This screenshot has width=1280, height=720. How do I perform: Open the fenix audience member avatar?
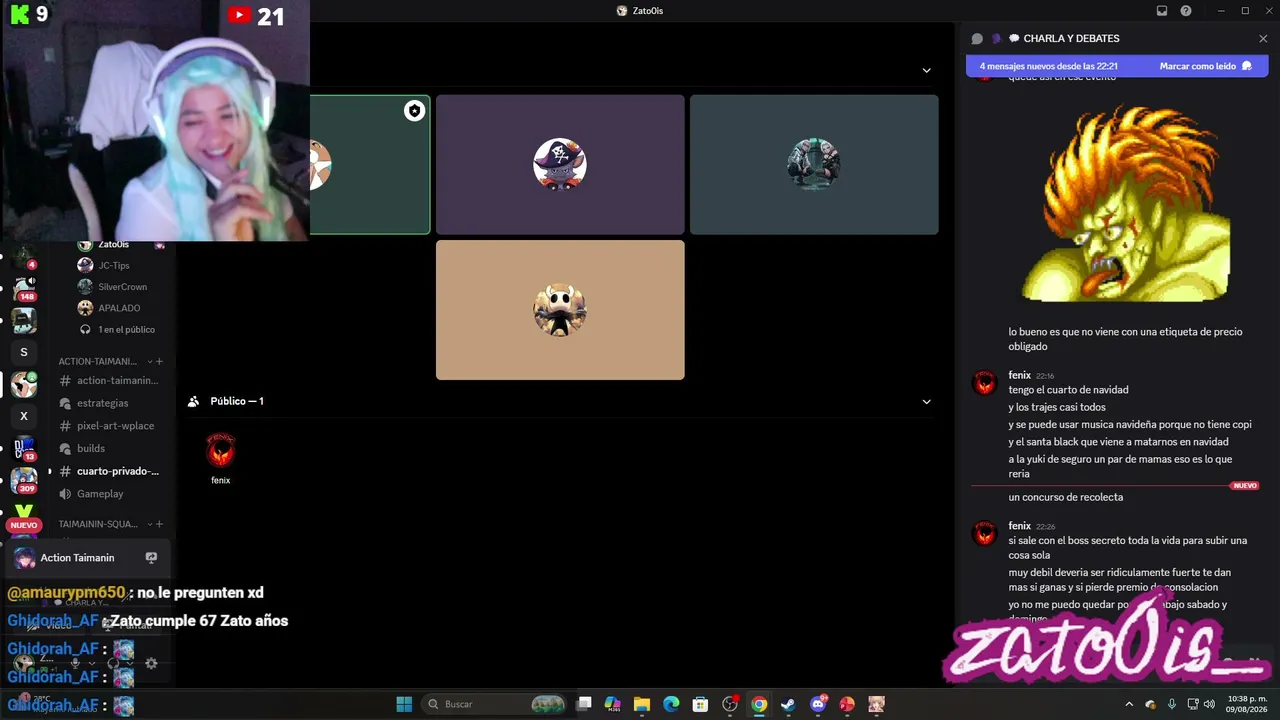click(220, 451)
